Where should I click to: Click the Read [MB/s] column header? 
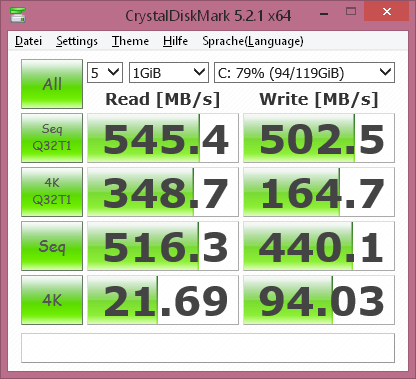point(163,99)
